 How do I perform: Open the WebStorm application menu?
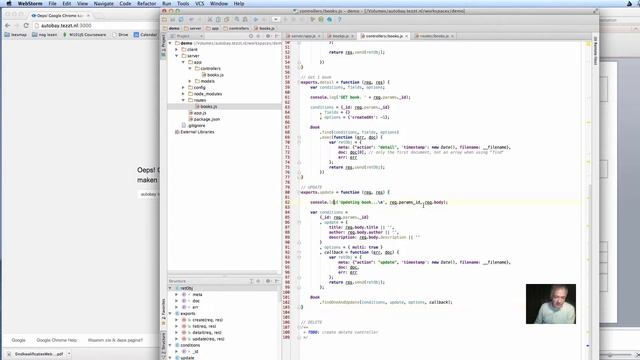click(x=30, y=3)
